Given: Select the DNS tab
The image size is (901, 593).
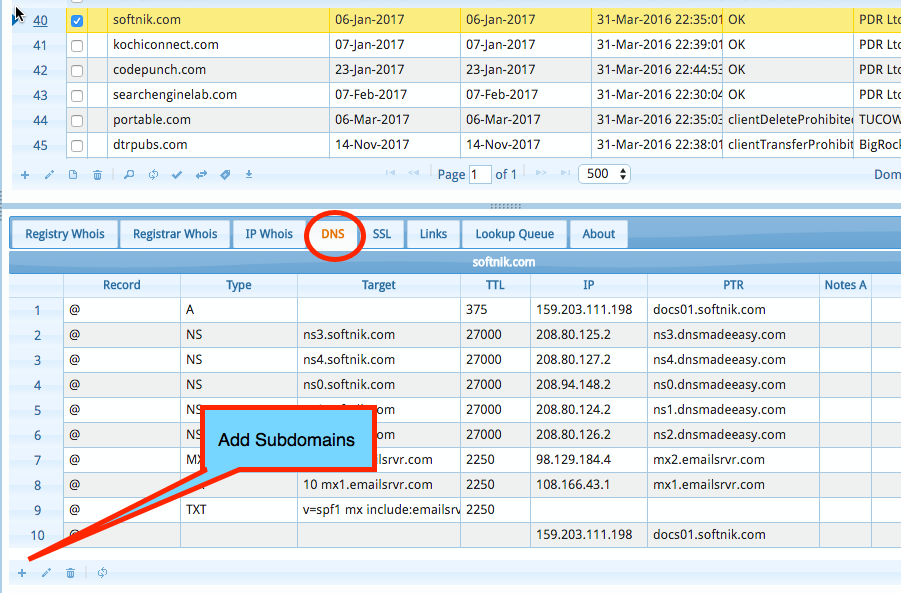Looking at the screenshot, I should pos(333,234).
